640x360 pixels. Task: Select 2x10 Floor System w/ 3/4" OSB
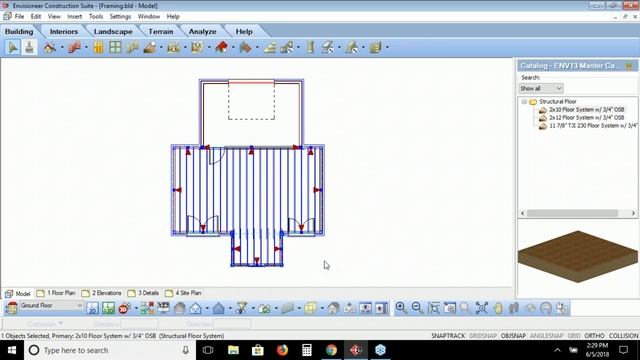point(586,110)
